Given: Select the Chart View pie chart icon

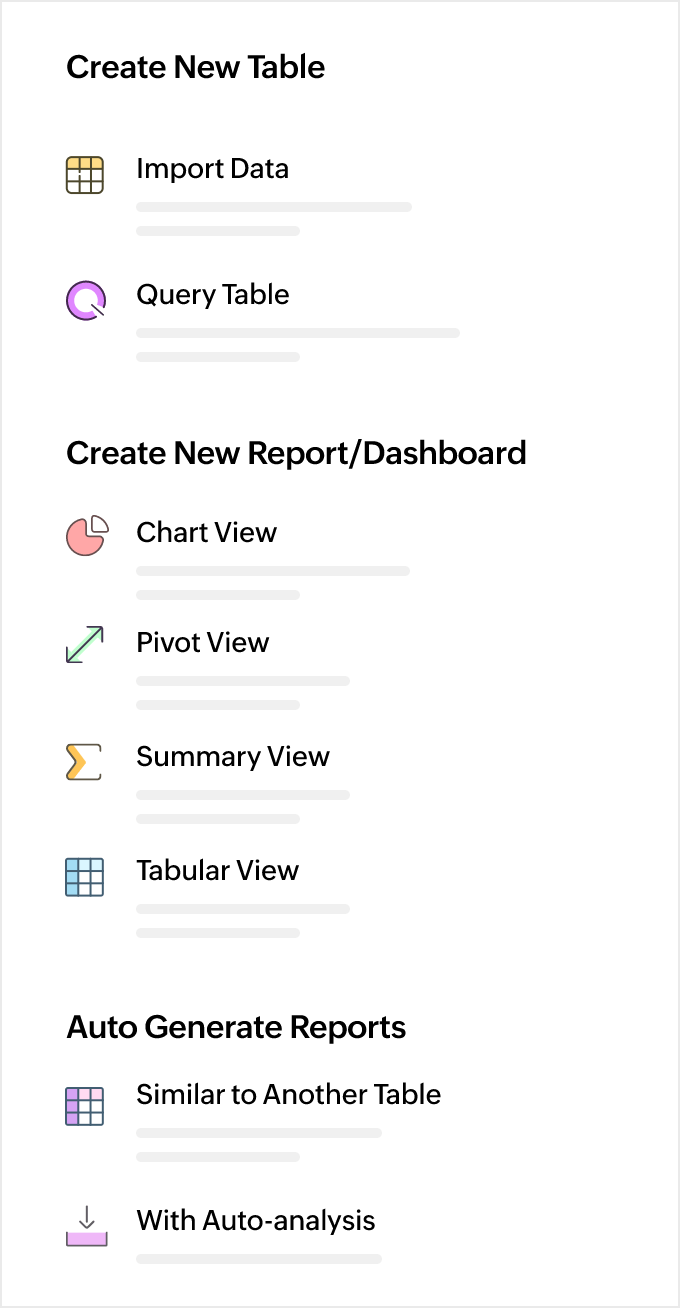Looking at the screenshot, I should [85, 536].
